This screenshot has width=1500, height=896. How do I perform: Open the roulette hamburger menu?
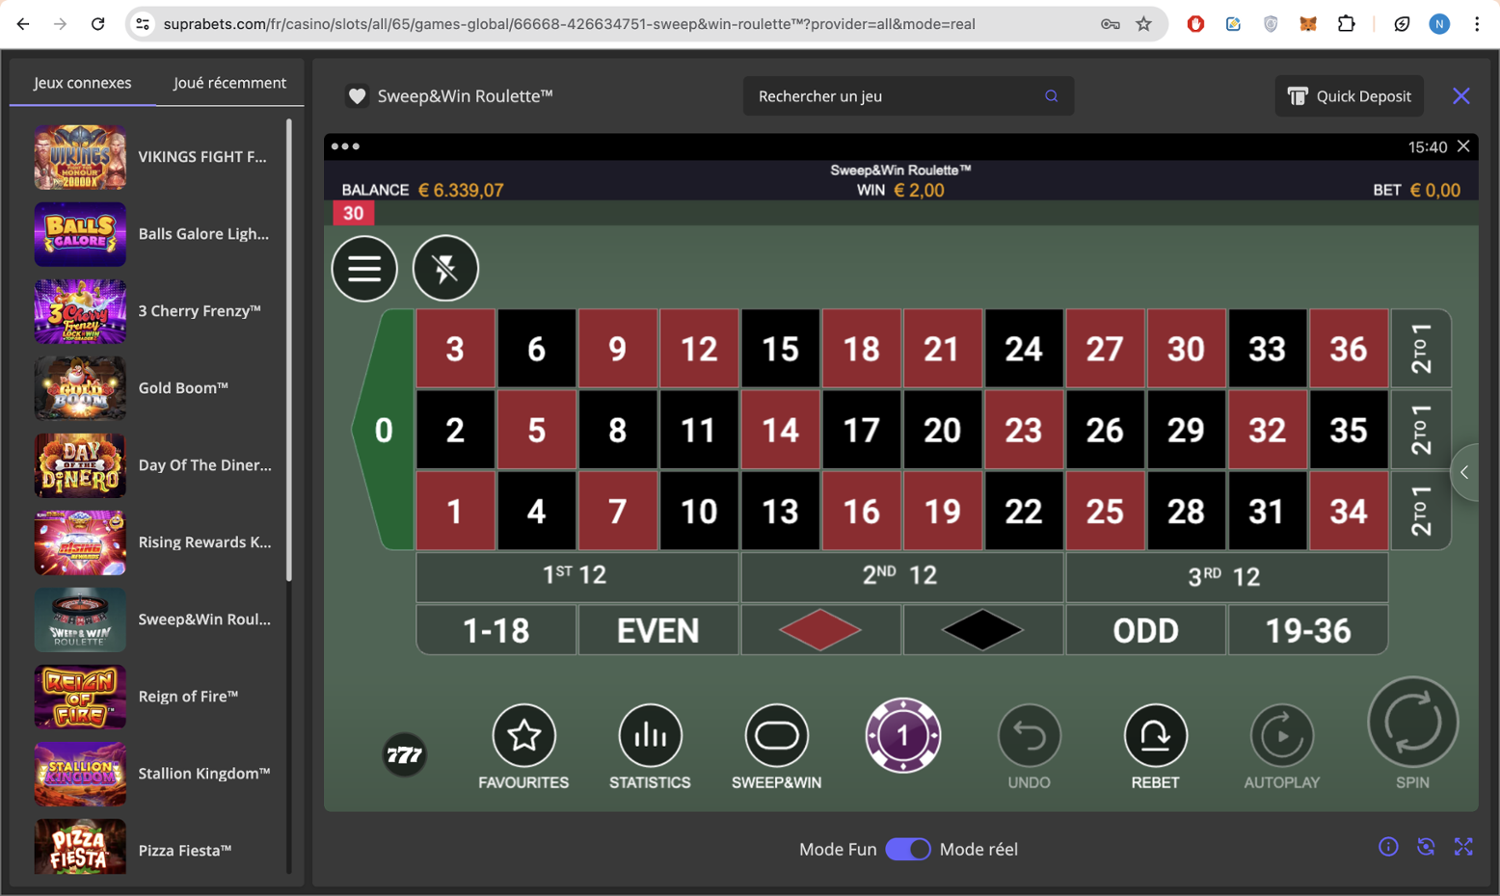click(x=365, y=268)
